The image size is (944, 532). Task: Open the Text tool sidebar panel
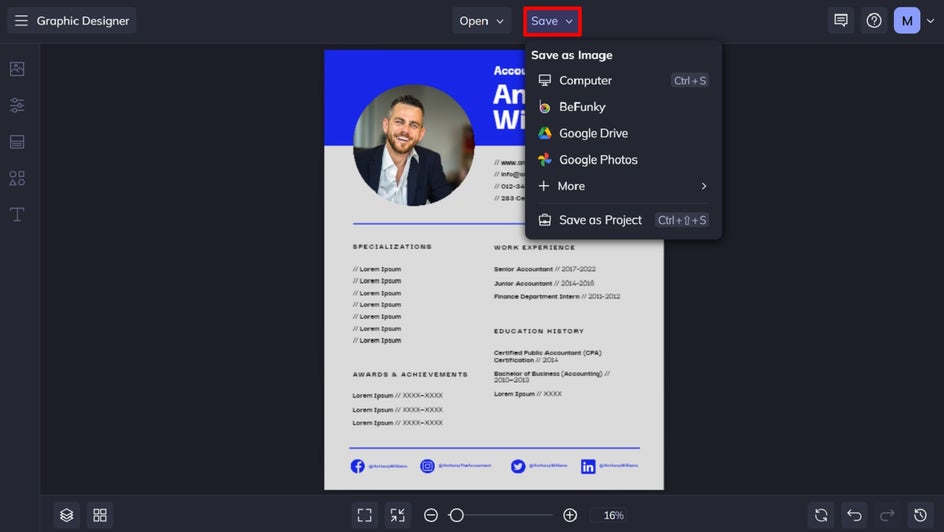pos(17,214)
